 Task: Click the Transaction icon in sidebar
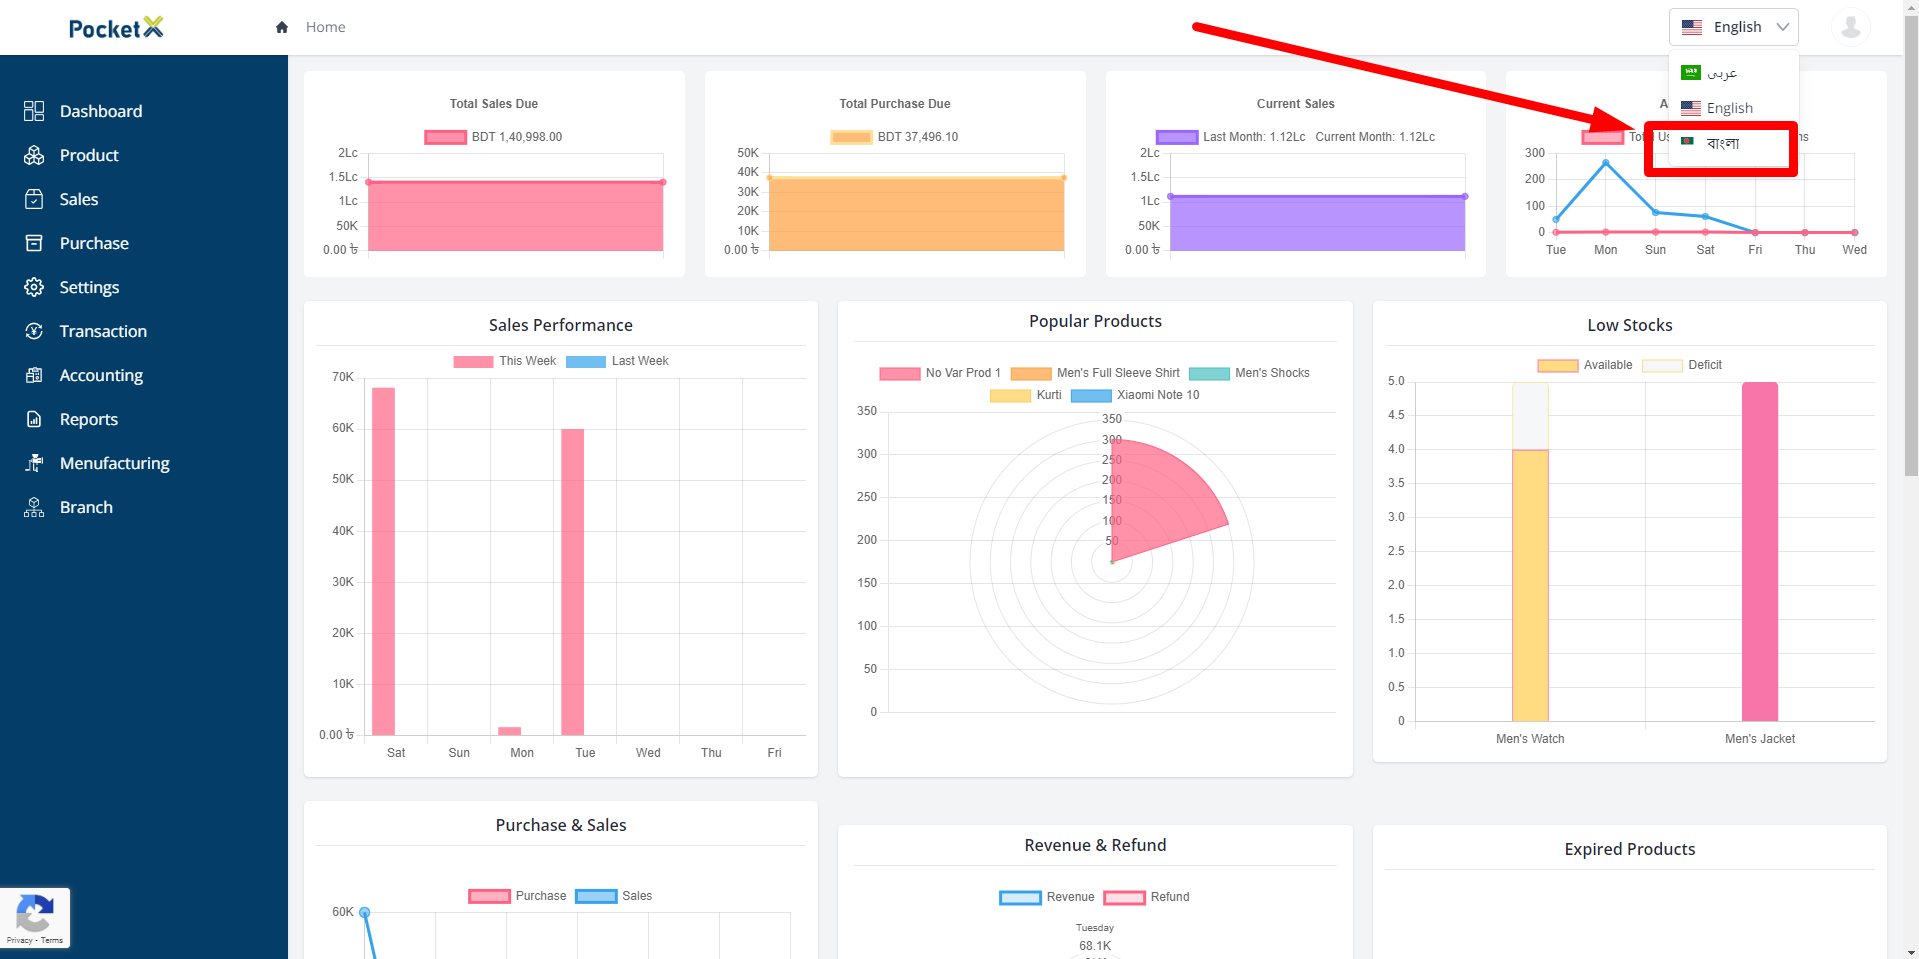click(x=34, y=331)
